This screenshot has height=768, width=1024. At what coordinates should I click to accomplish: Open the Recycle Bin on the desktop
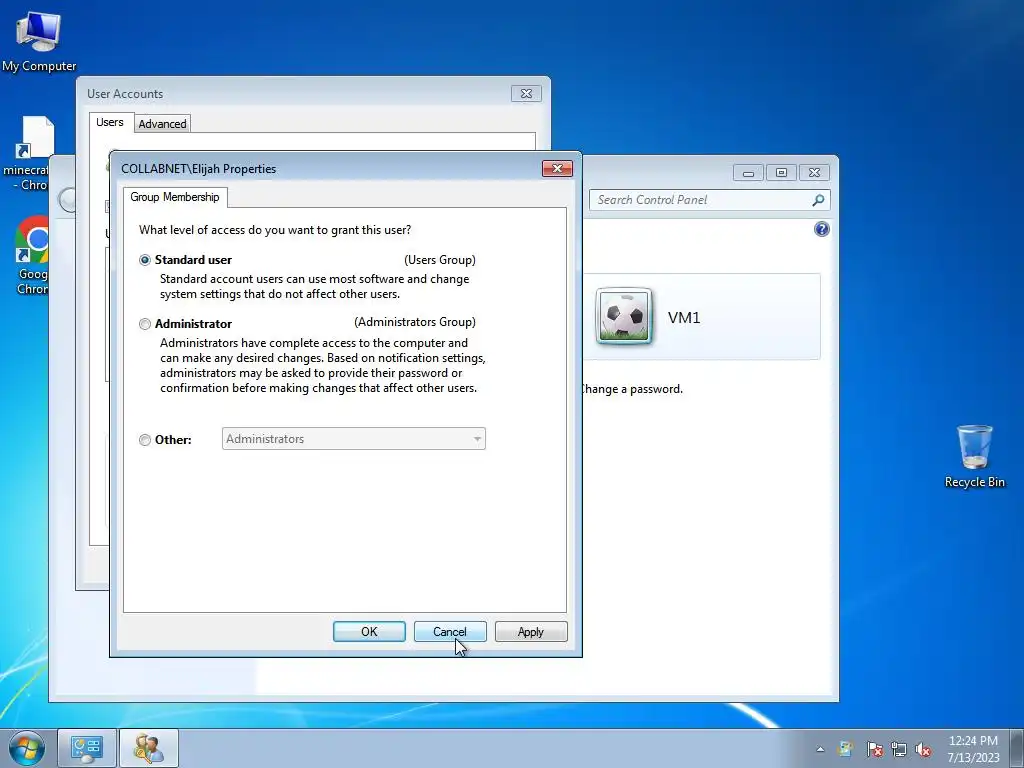[974, 456]
